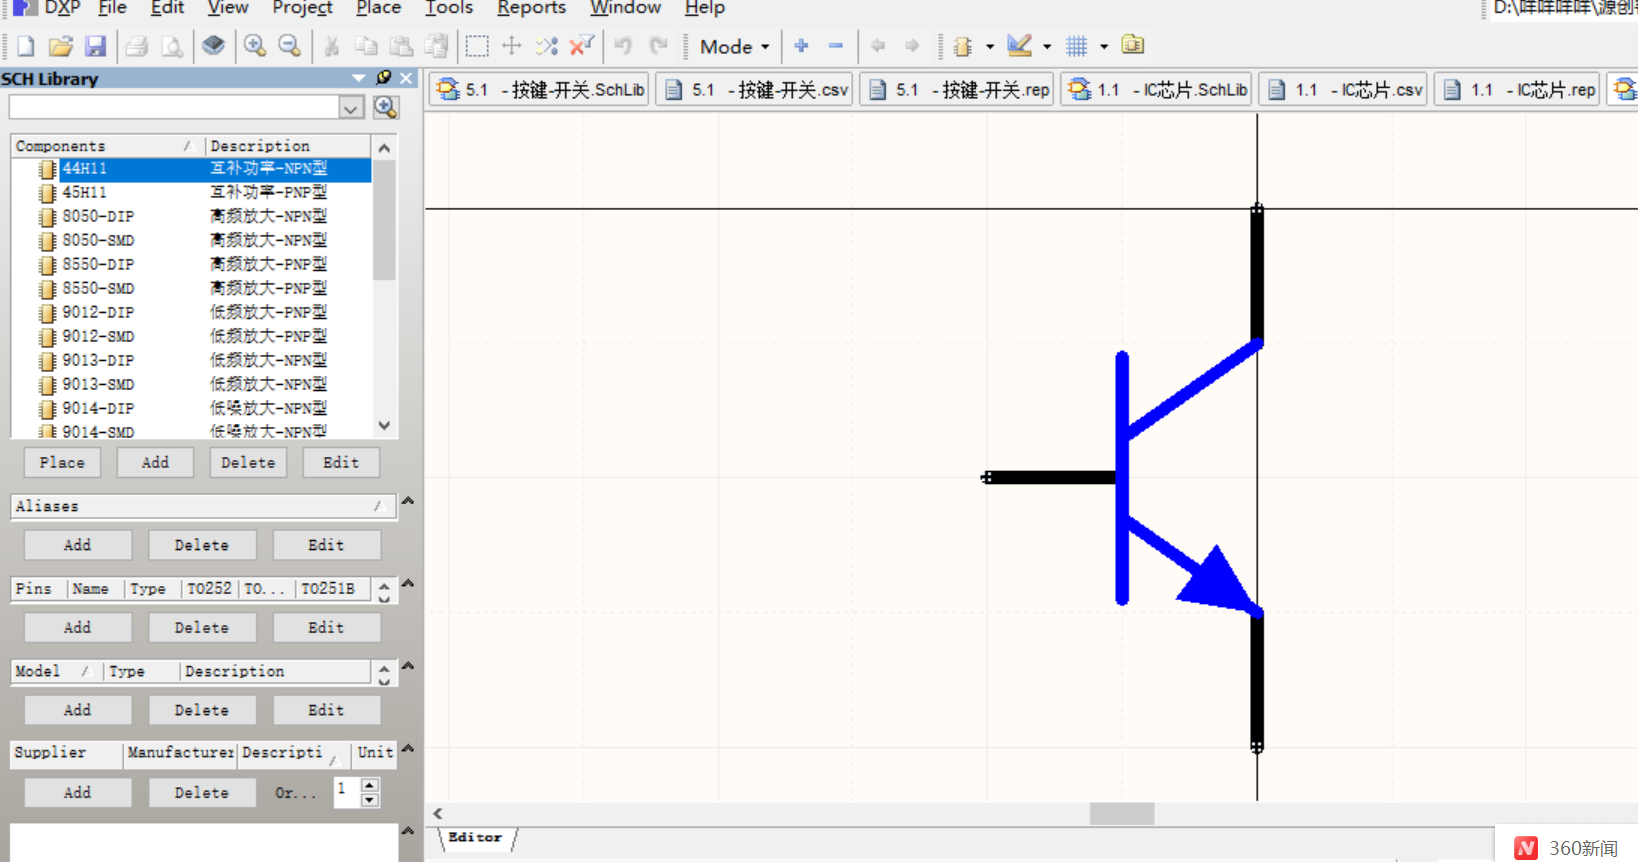Screen dimensions: 1638x862
Task: Click the Paste clipboard icon
Action: pos(401,46)
